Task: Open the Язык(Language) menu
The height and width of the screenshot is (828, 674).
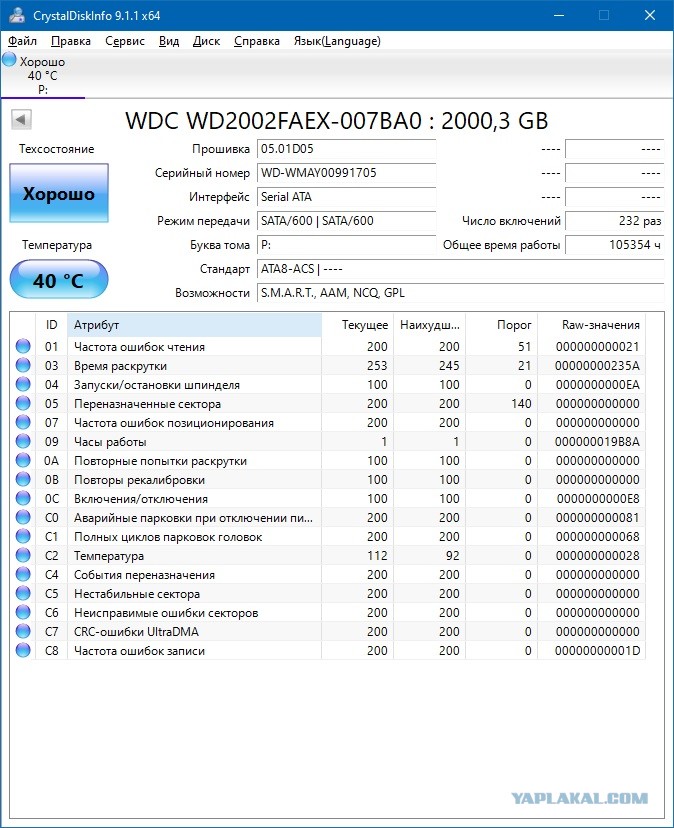Action: [337, 41]
